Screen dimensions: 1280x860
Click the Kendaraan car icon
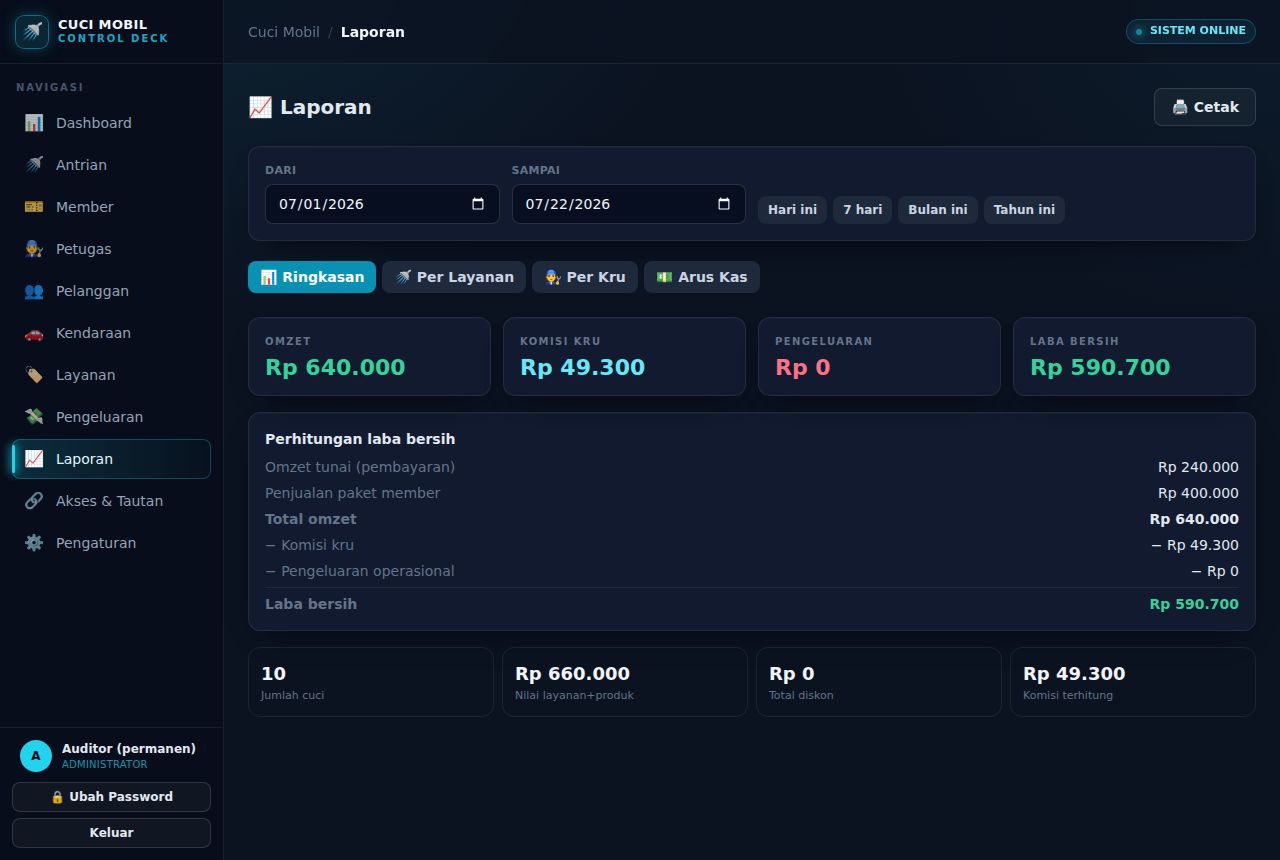click(x=34, y=333)
